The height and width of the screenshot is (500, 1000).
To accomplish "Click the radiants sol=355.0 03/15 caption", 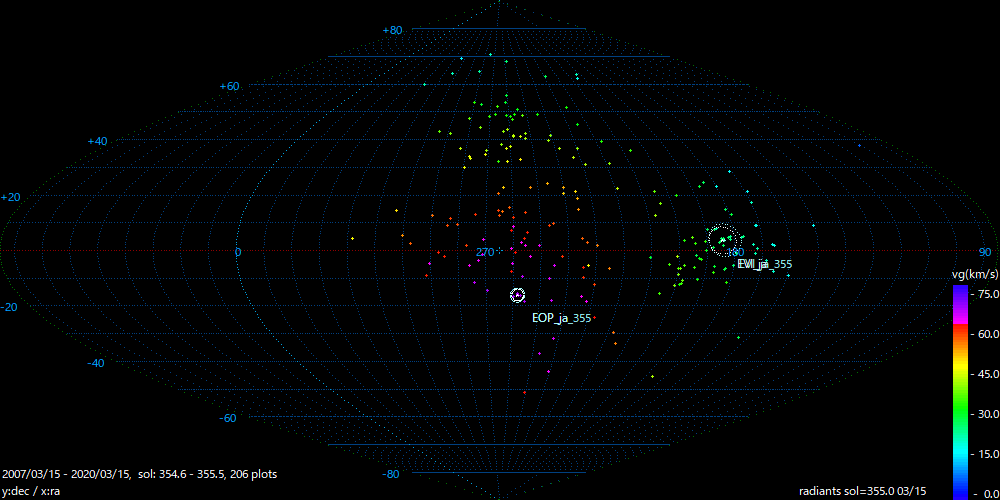I will click(x=862, y=491).
